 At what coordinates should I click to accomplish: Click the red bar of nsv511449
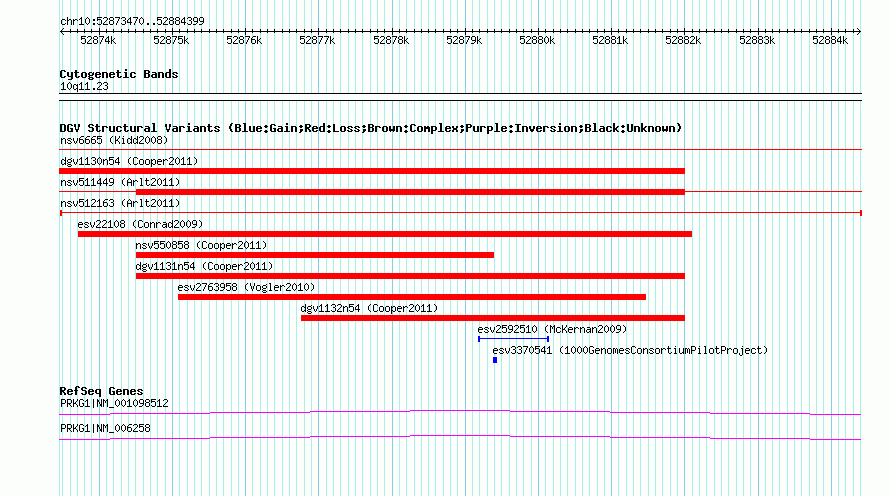(410, 192)
